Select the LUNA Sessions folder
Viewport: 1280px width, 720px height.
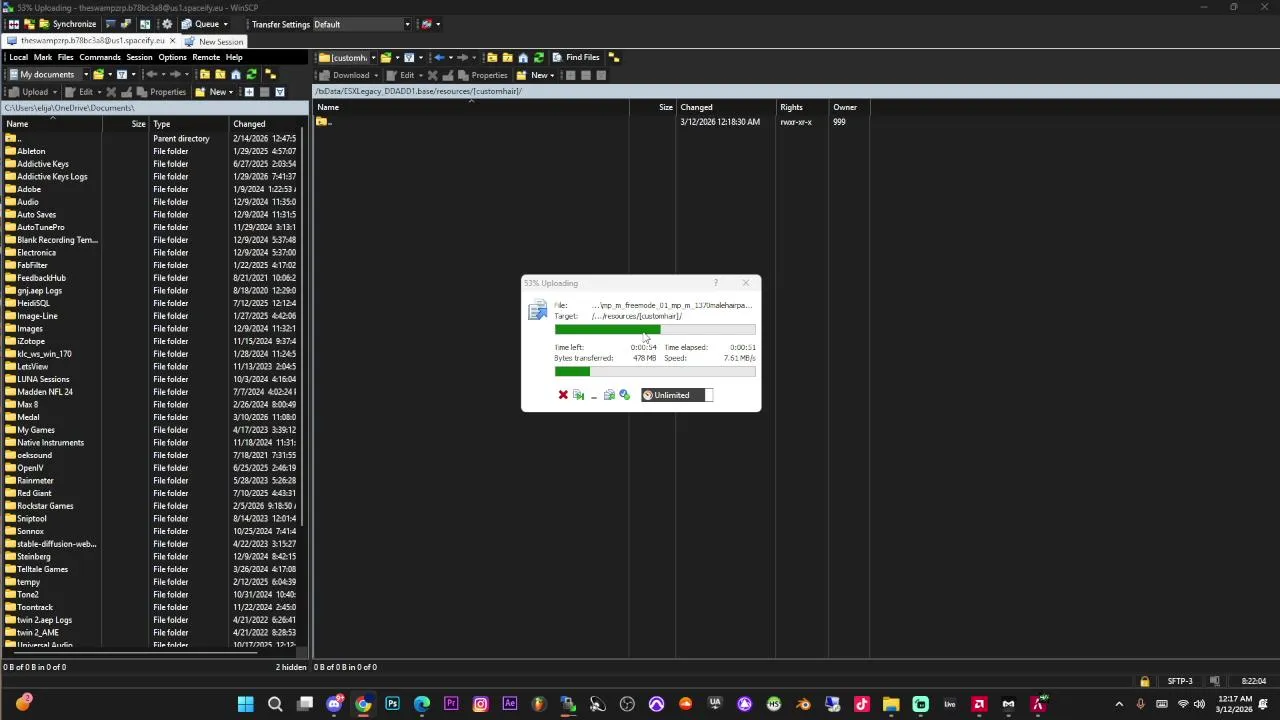(43, 379)
